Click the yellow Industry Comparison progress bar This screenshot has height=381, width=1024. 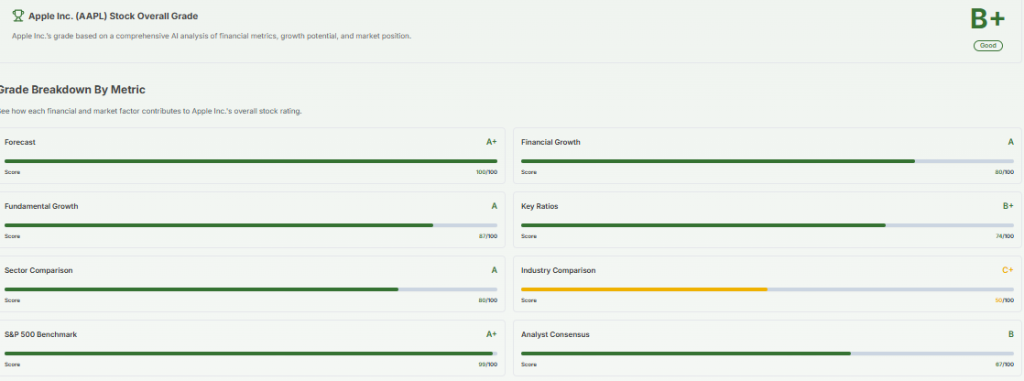click(644, 289)
